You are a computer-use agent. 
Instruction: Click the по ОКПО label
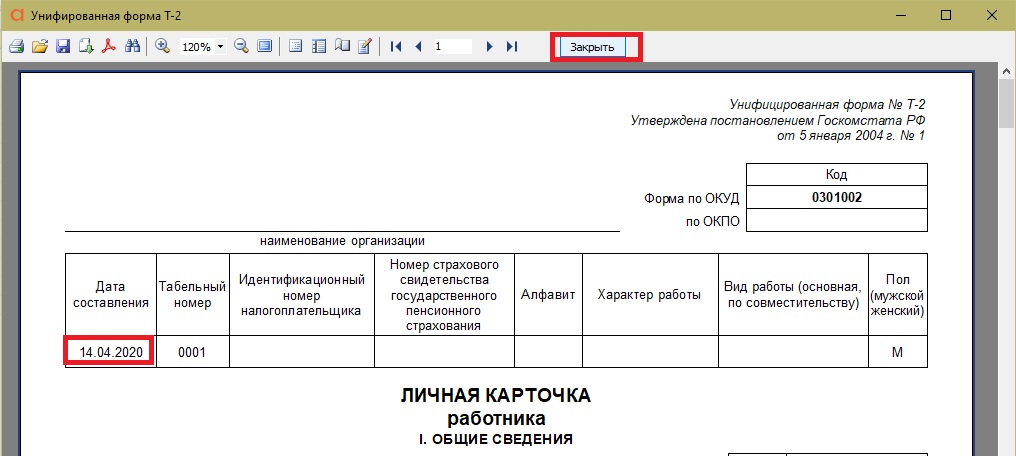[x=713, y=222]
